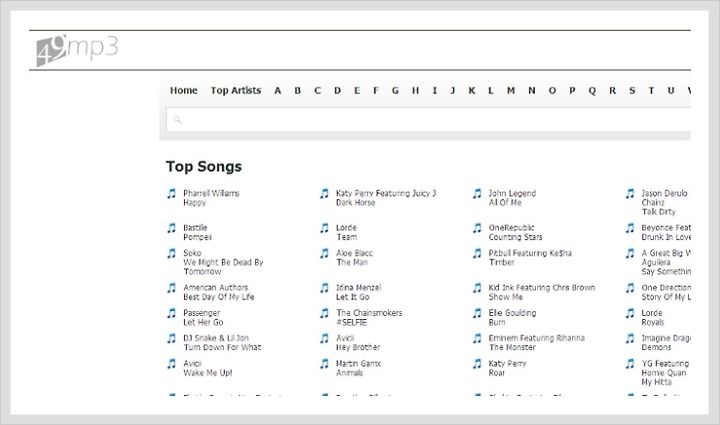Click music note icon beside OneRepublic
720x425 pixels.
[x=477, y=228]
